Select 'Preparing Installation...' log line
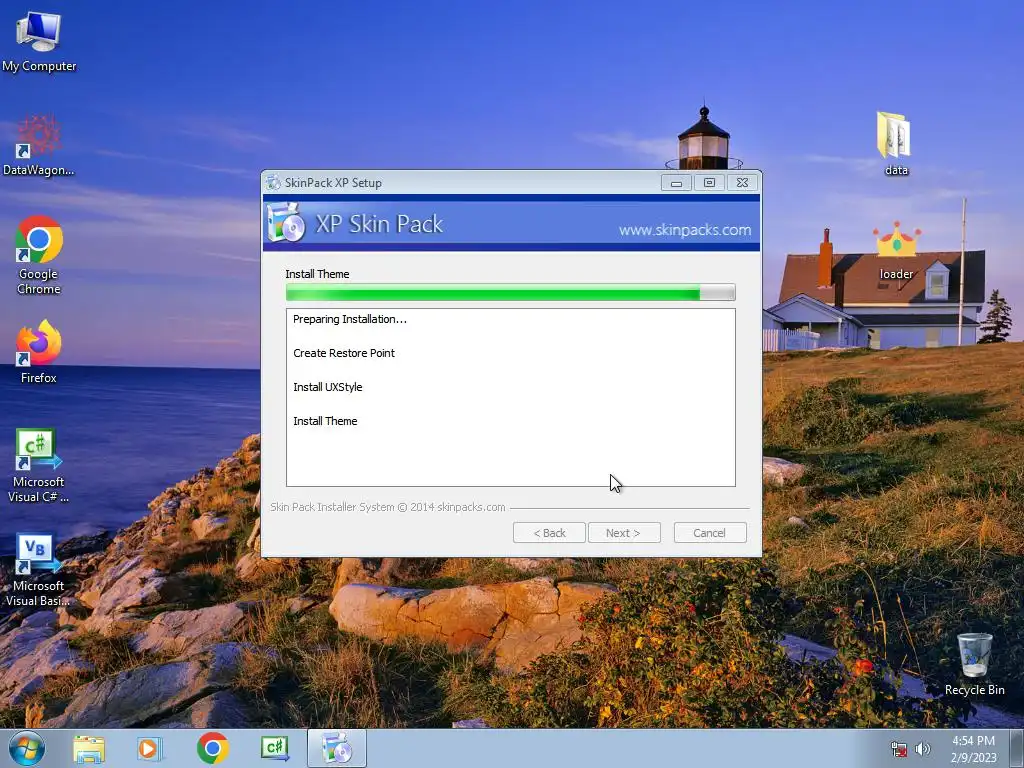Image resolution: width=1024 pixels, height=768 pixels. 349,319
